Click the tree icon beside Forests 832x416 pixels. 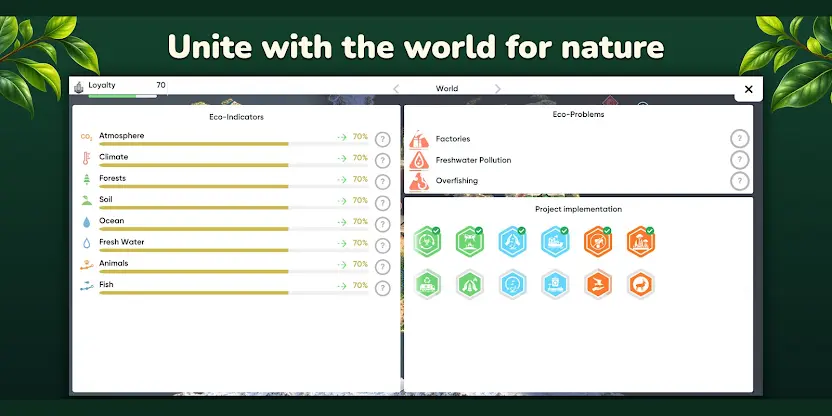[x=86, y=179]
